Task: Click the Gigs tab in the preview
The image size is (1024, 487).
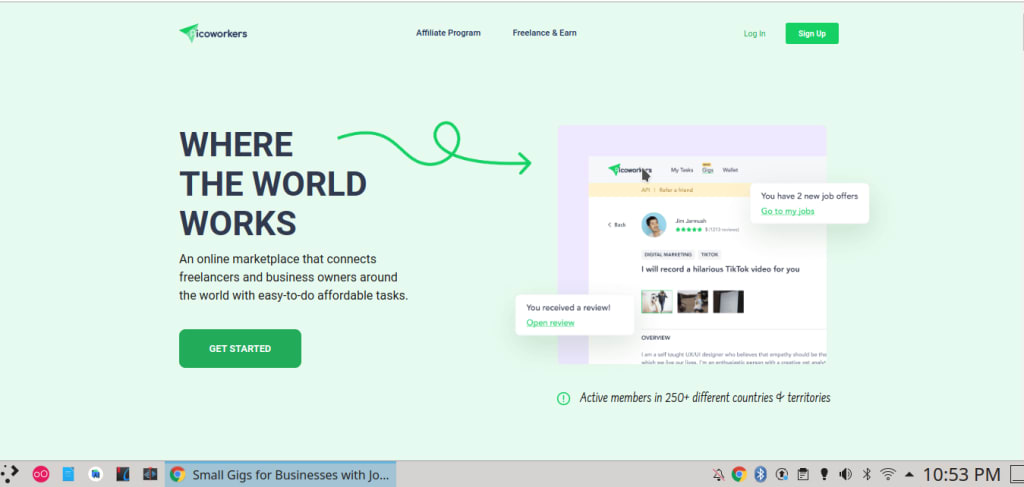Action: [x=707, y=170]
